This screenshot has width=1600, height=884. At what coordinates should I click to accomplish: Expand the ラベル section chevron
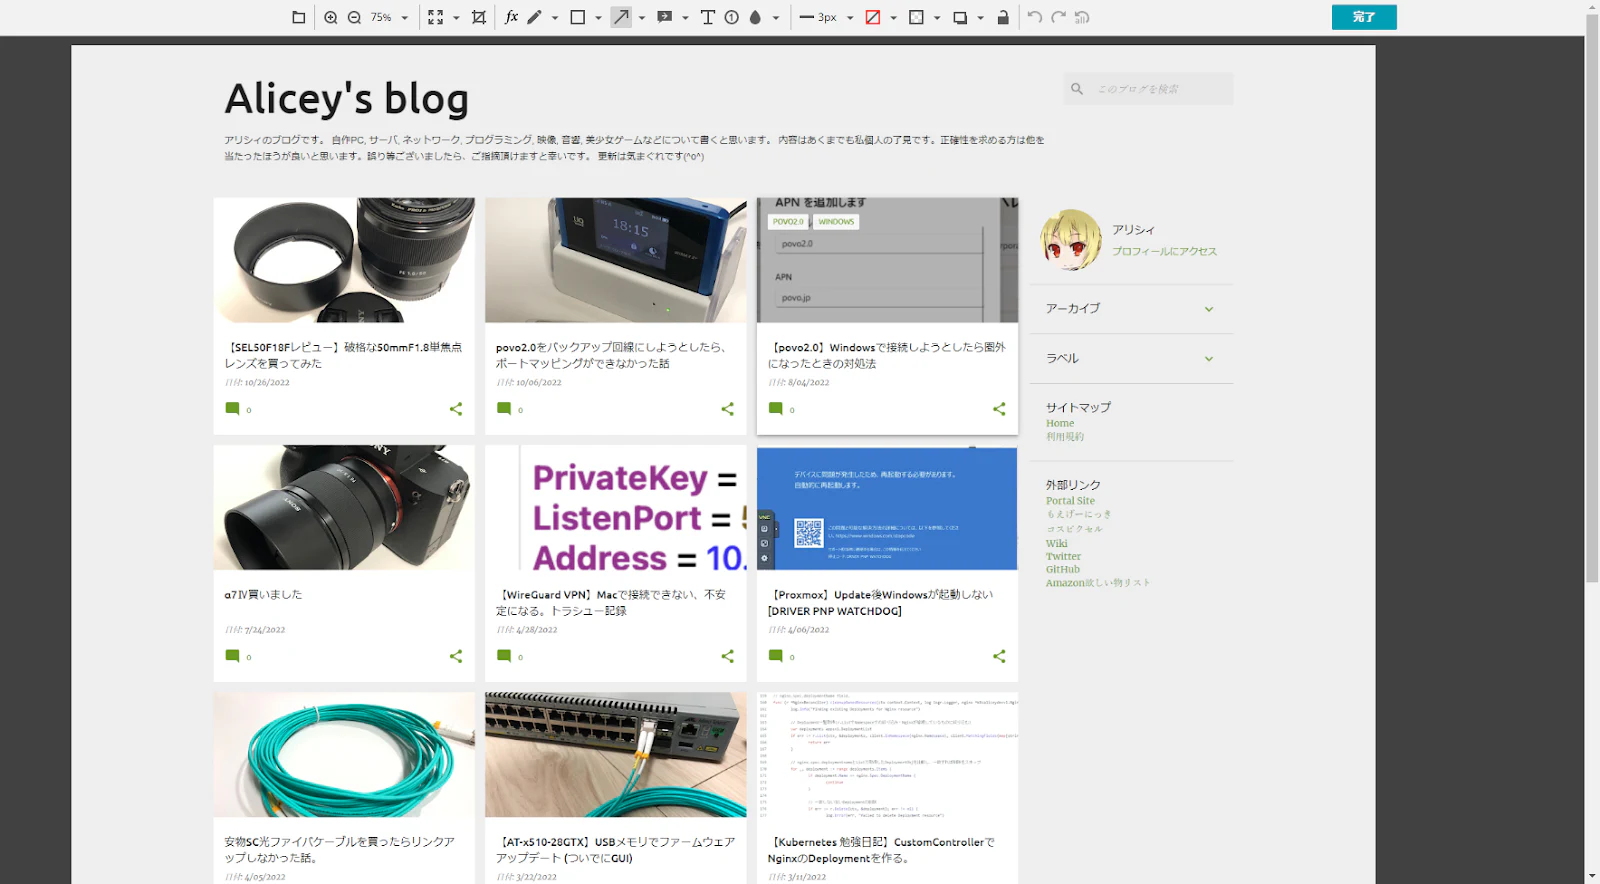point(1209,359)
